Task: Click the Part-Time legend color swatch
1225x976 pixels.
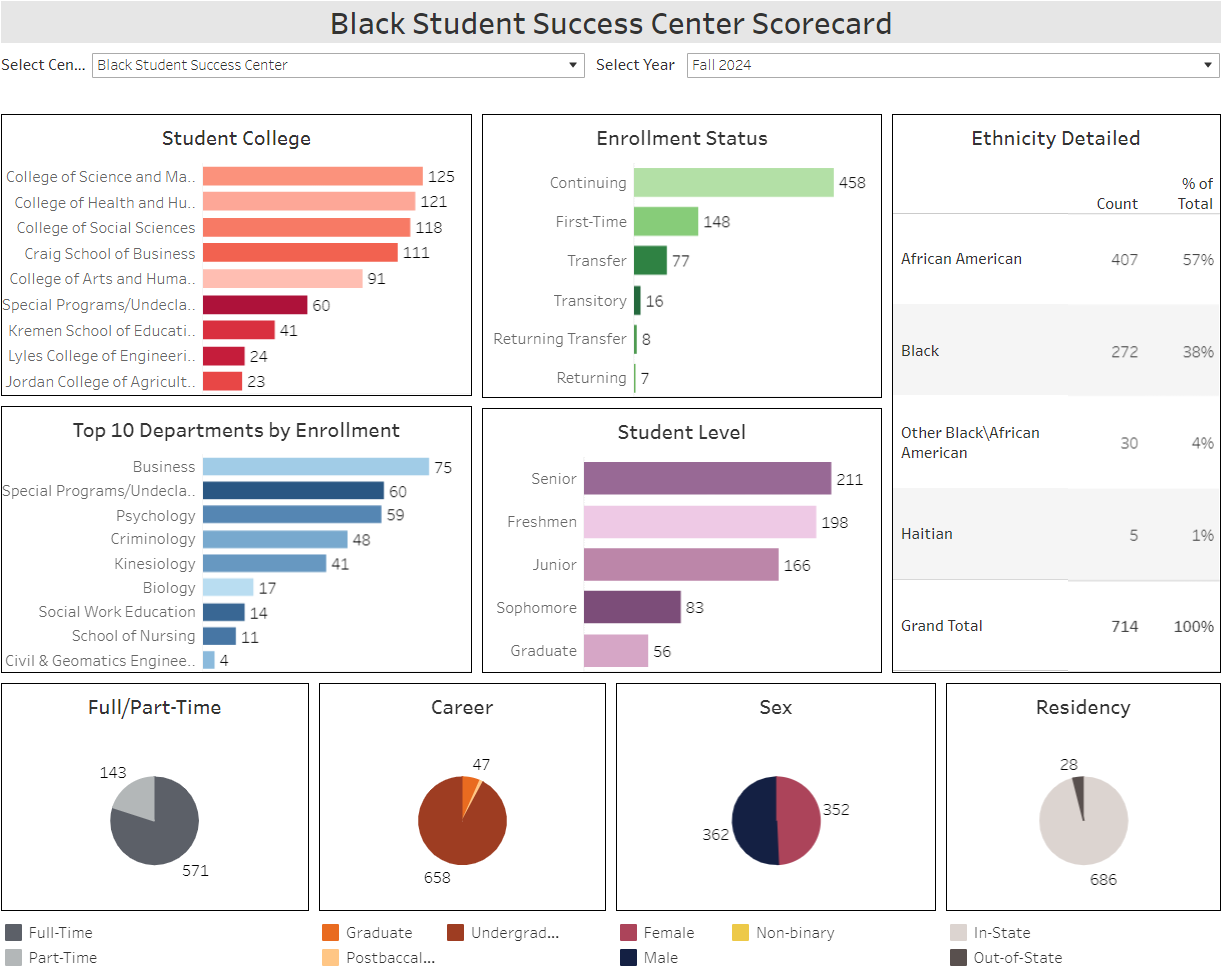Action: pyautogui.click(x=13, y=958)
